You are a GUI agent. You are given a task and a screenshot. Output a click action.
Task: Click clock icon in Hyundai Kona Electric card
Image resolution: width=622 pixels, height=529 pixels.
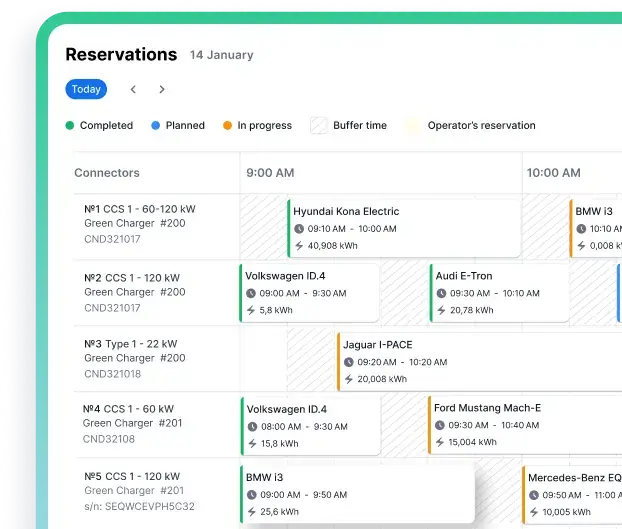coord(299,229)
